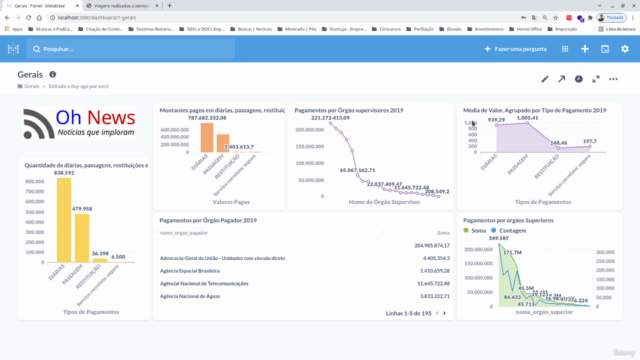The width and height of the screenshot is (640, 360).
Task: Bookmark this page with star icon
Action: (556, 18)
